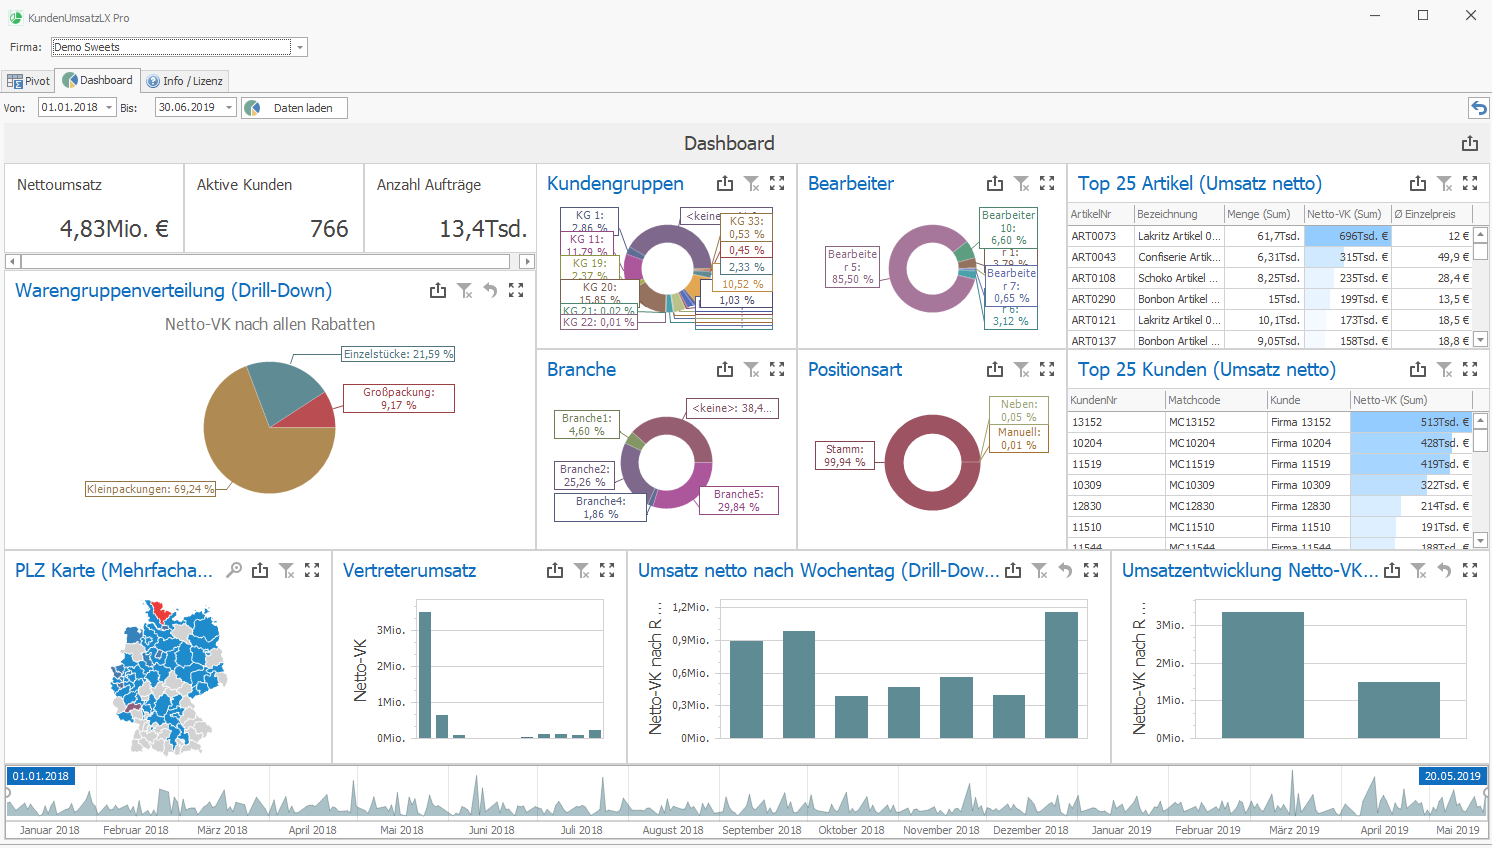Click the undo arrow at top right
Image resolution: width=1492 pixels, height=848 pixels.
1478,108
